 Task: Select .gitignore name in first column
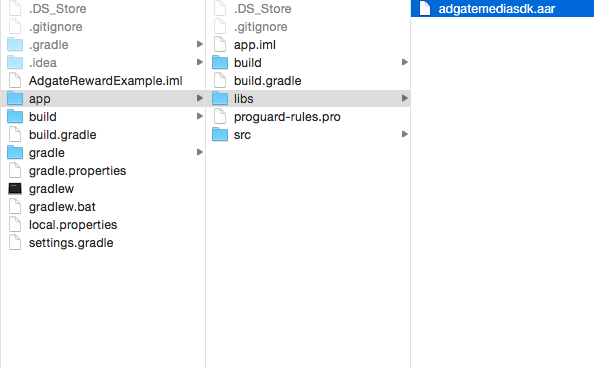tap(55, 27)
